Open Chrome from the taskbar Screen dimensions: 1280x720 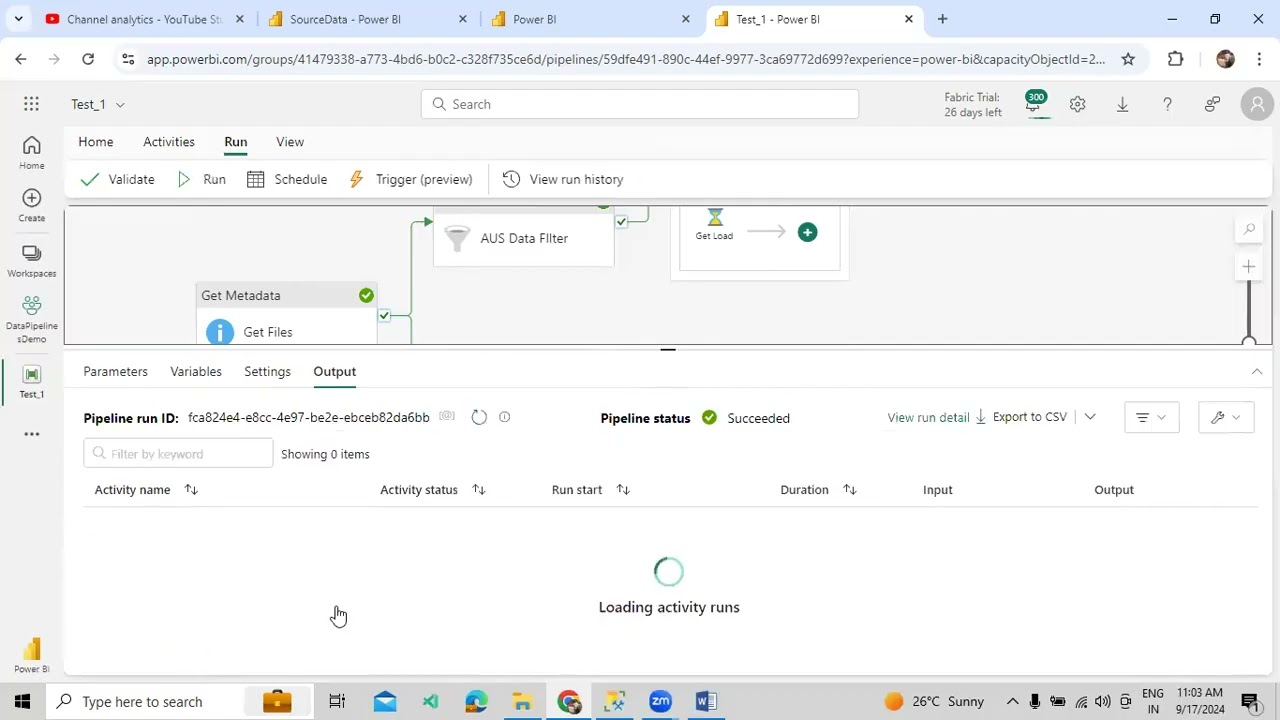tap(569, 701)
